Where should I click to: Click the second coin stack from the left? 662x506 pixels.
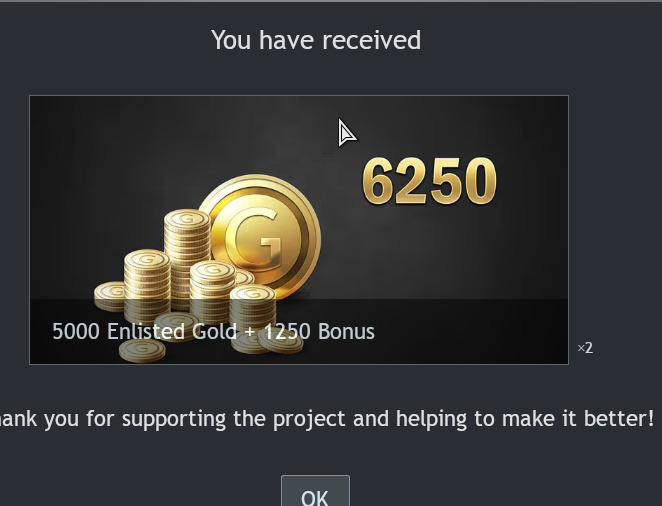(x=147, y=287)
